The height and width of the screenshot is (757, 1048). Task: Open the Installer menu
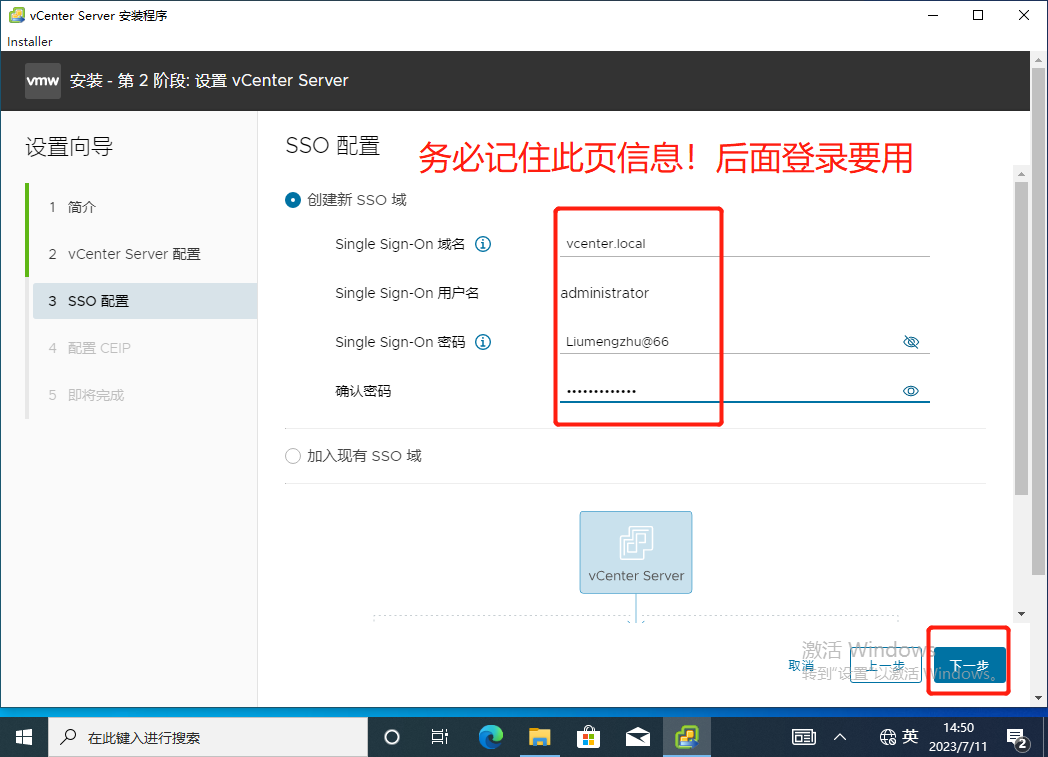[29, 41]
